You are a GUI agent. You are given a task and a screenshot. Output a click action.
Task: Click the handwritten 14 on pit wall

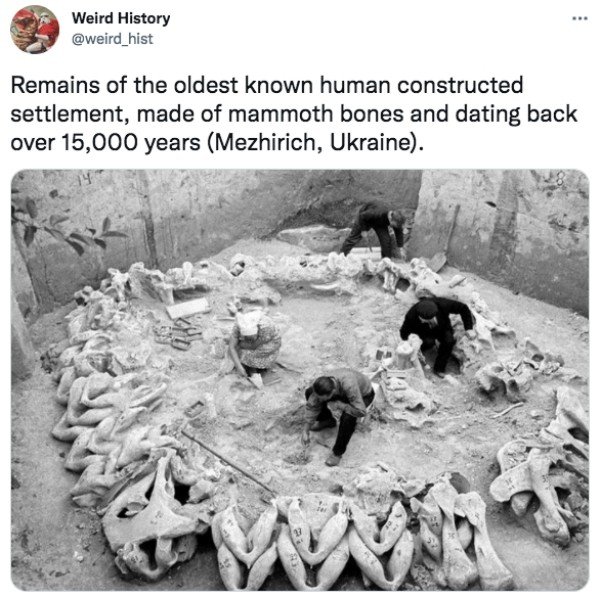point(85,178)
